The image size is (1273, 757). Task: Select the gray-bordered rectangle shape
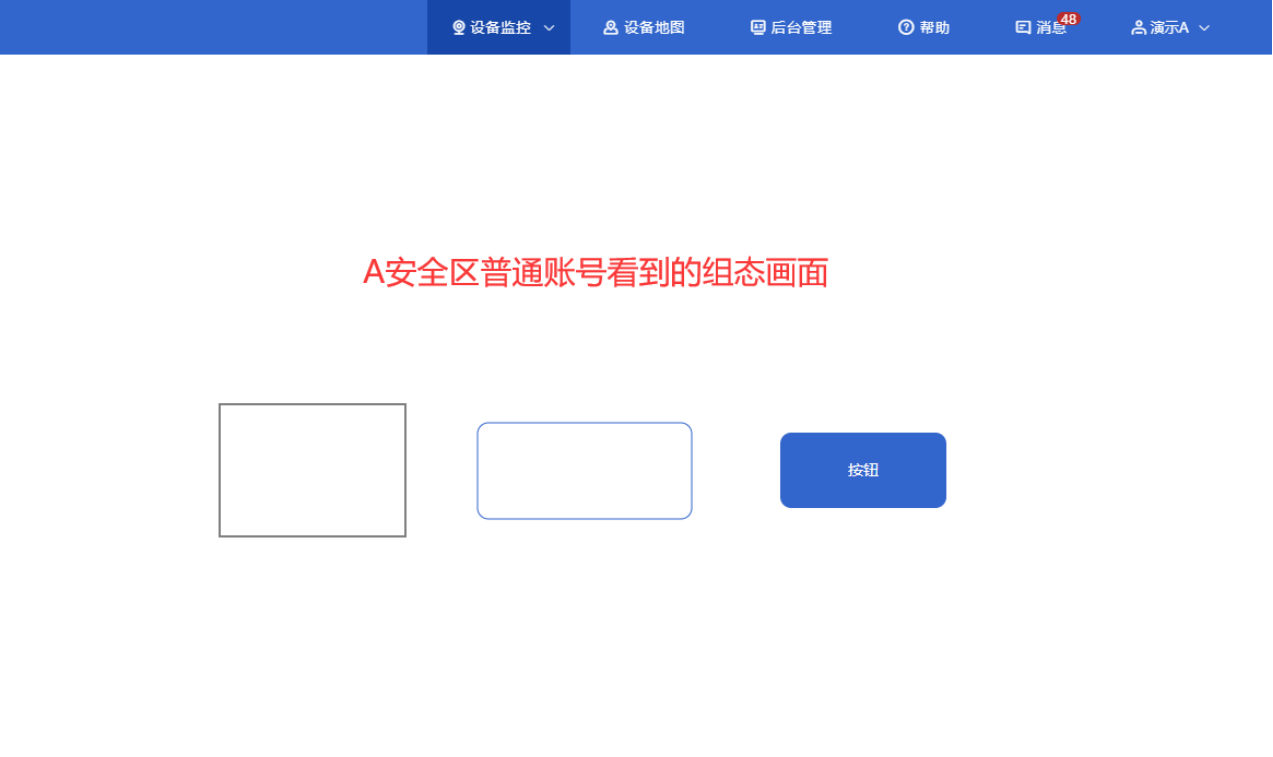pos(312,470)
